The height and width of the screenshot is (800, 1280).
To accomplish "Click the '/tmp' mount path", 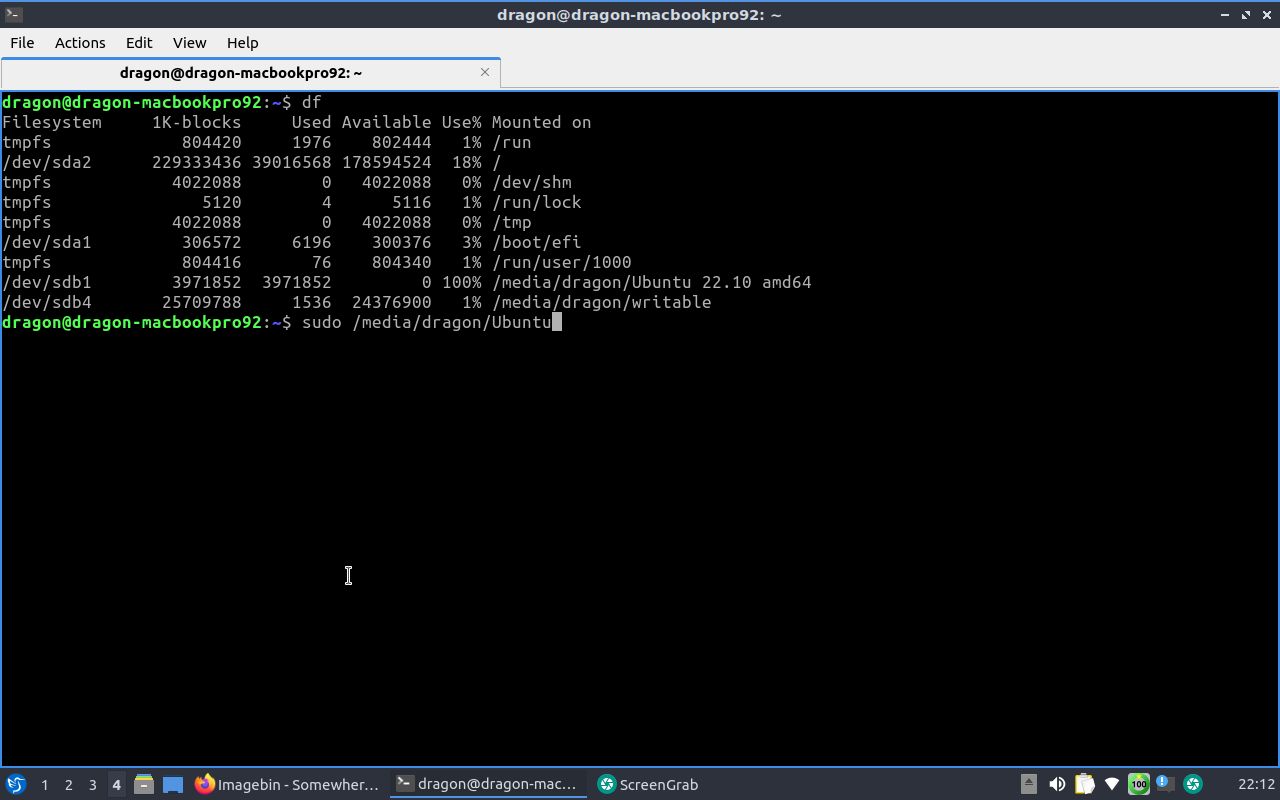I will click(512, 222).
